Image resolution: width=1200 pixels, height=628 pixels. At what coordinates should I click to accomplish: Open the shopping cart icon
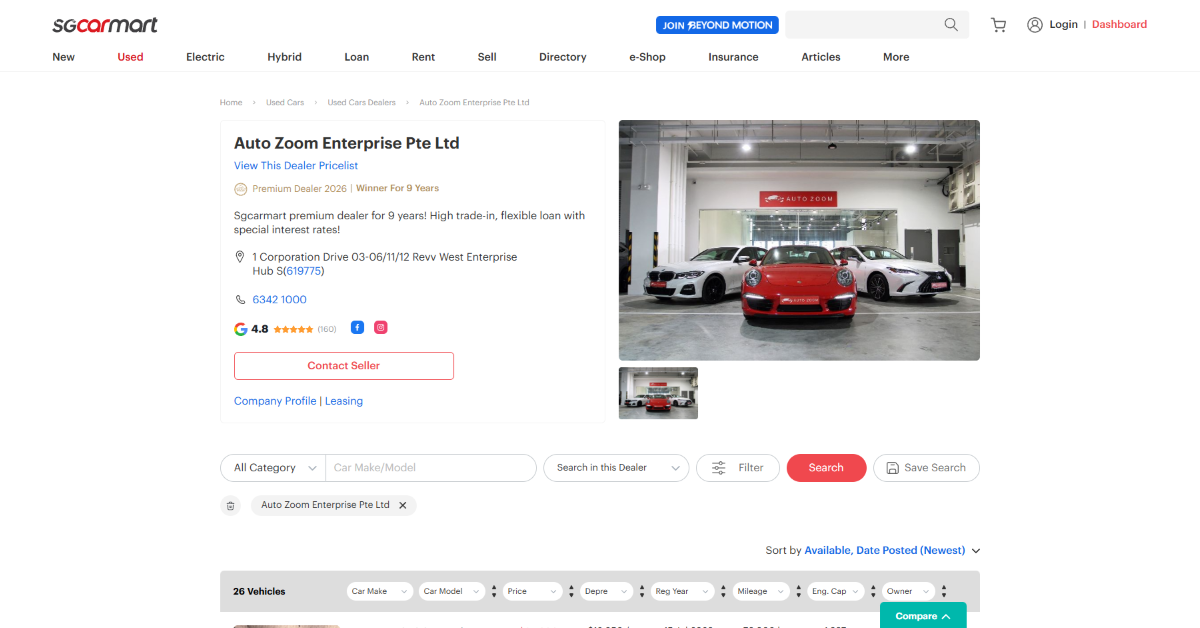point(998,25)
